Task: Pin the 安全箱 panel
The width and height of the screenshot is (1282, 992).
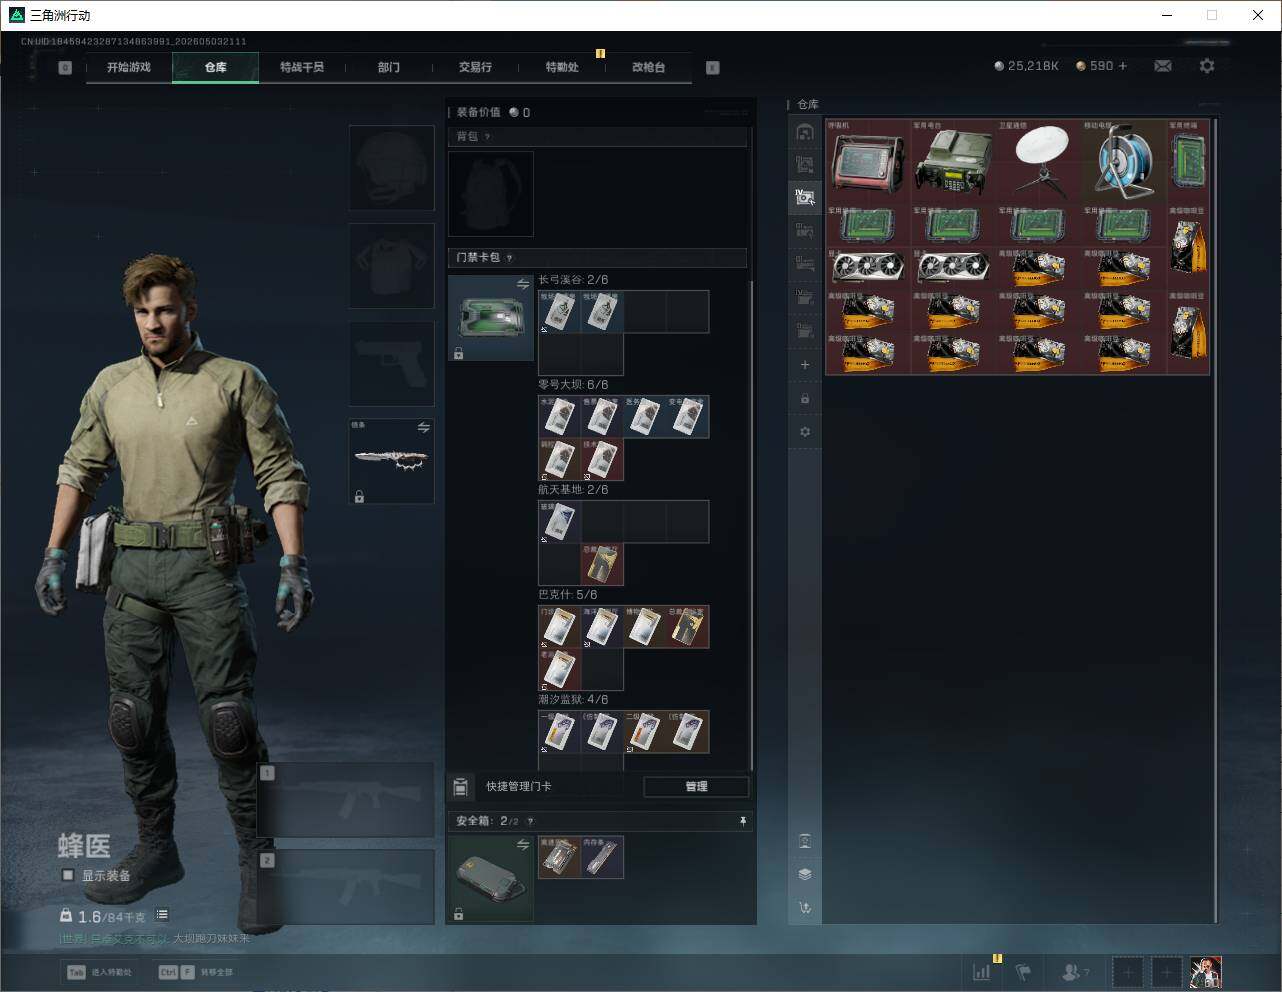Action: 742,821
